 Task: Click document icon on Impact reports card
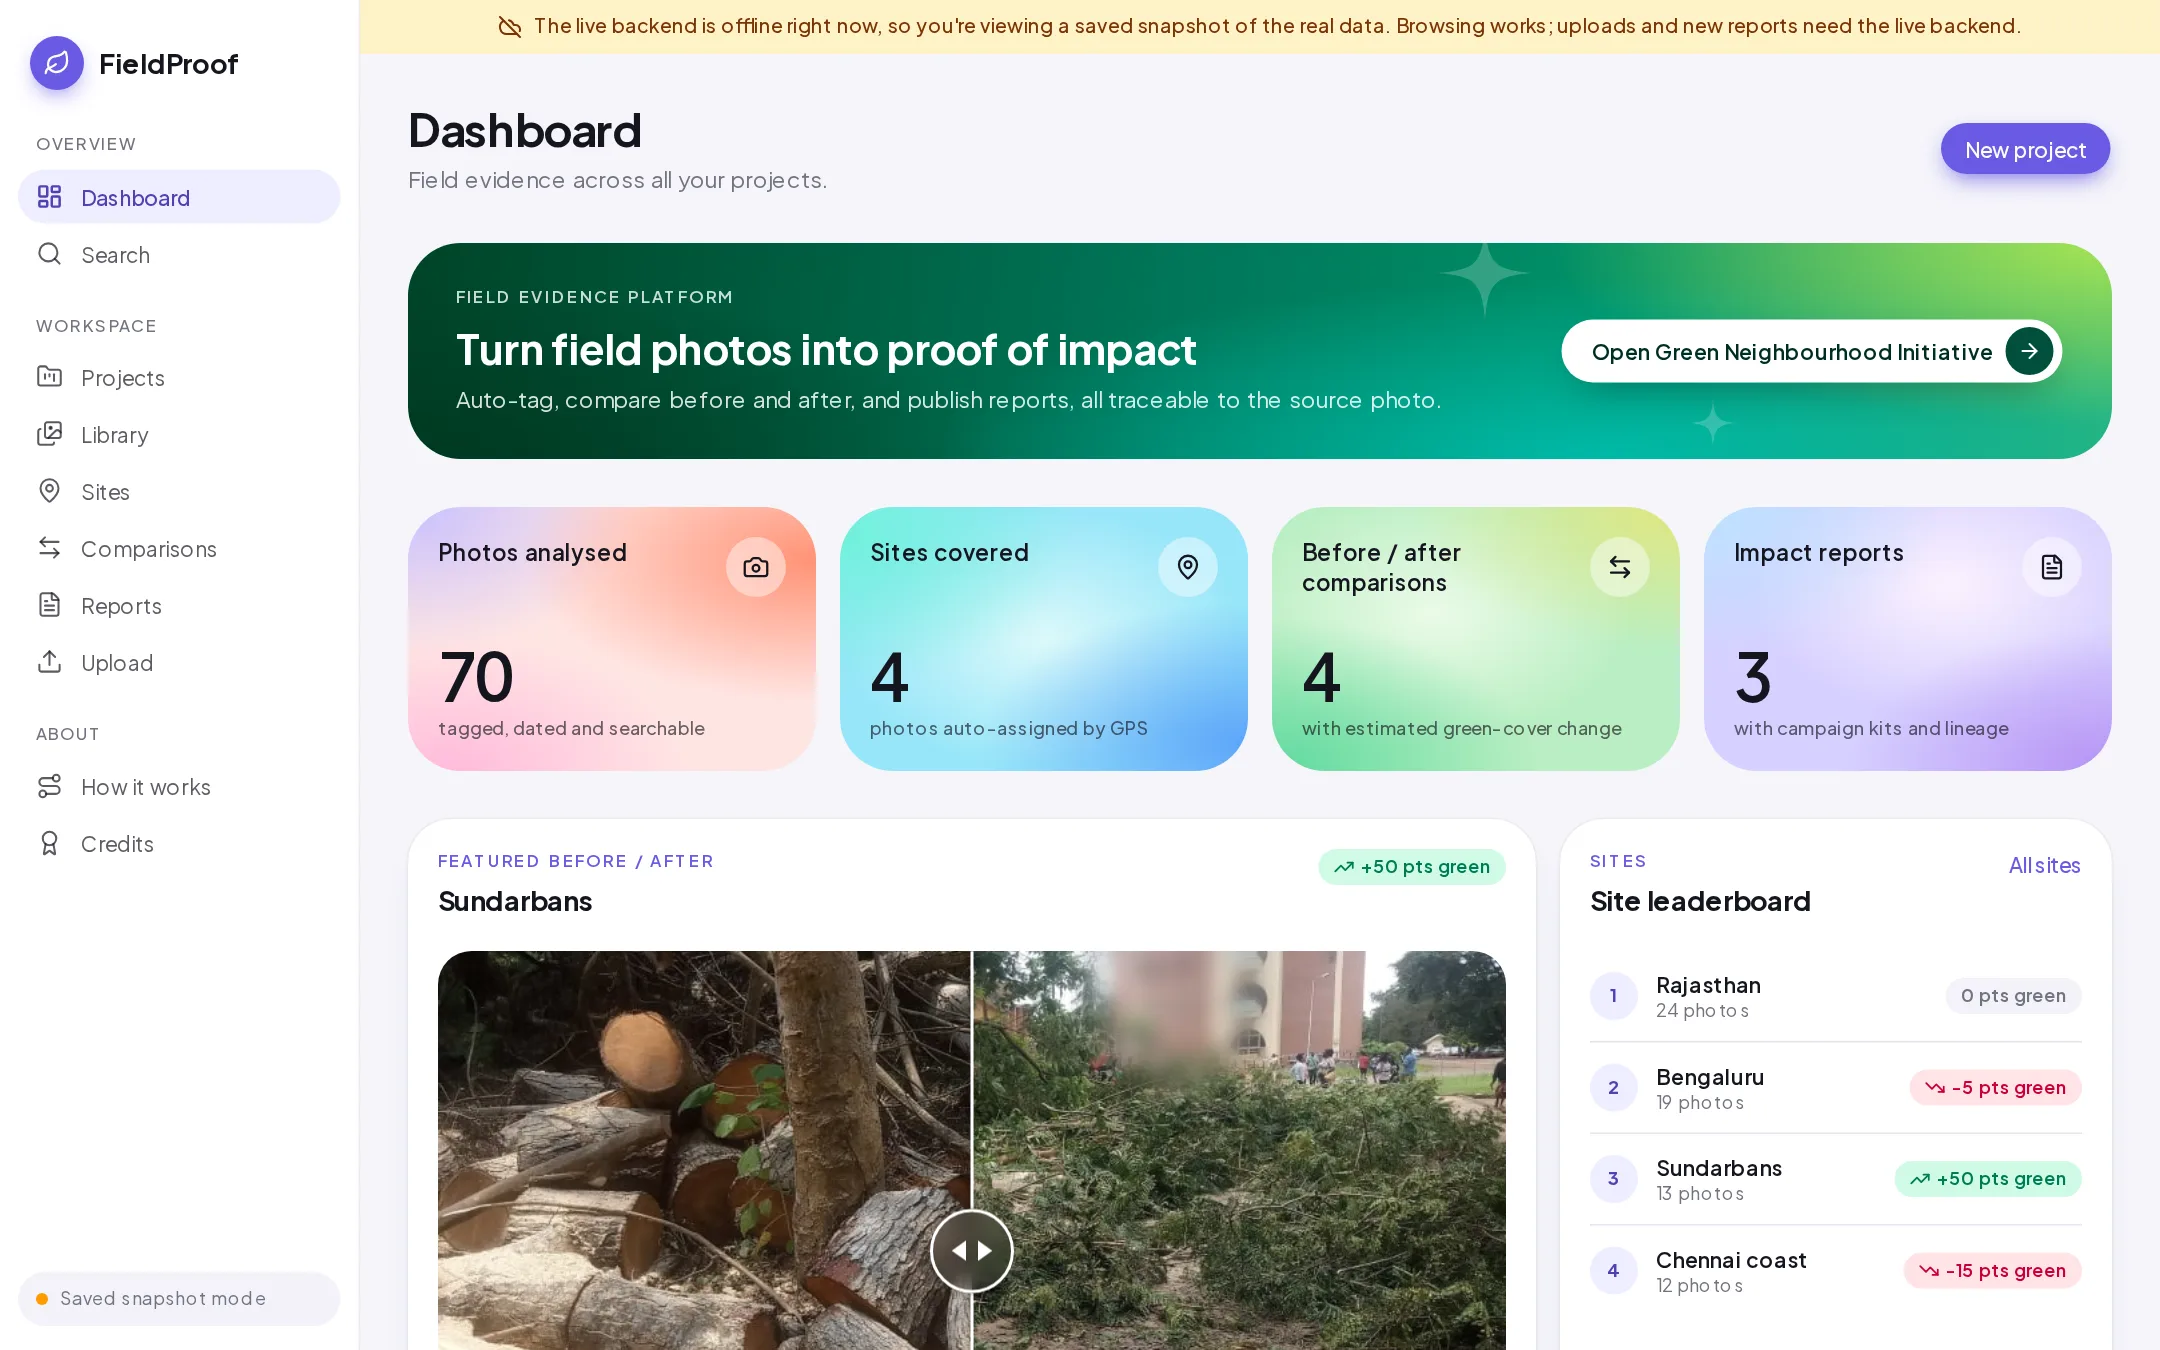pyautogui.click(x=2052, y=567)
